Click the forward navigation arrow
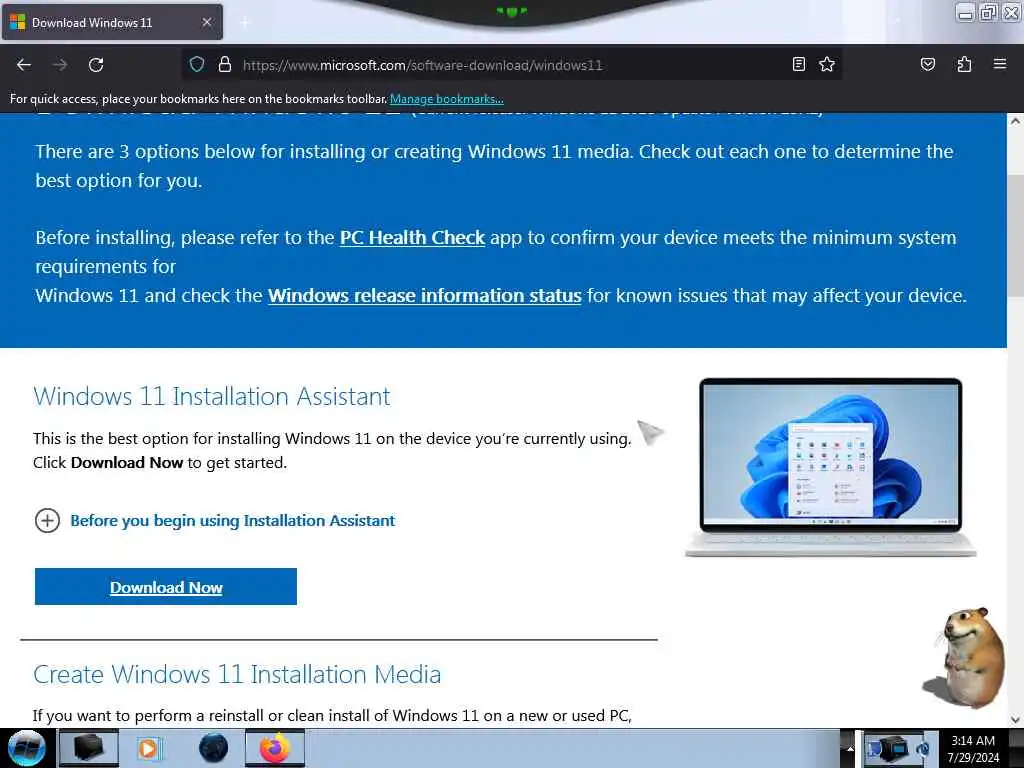The image size is (1024, 768). point(60,65)
